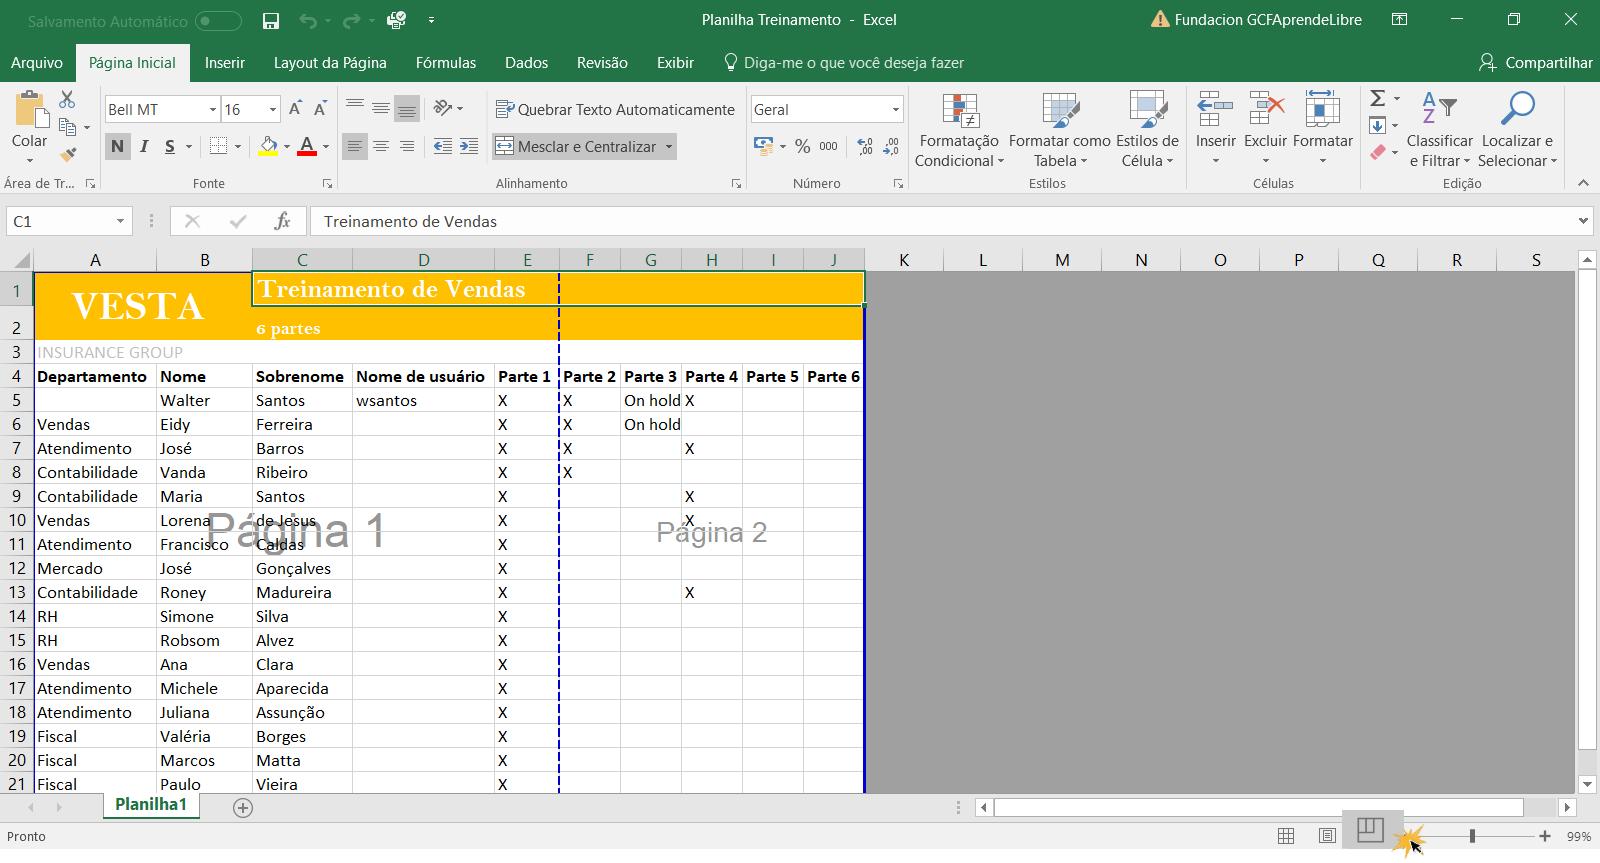
Task: Open the font name Bell MT dropdown
Action: (x=212, y=109)
